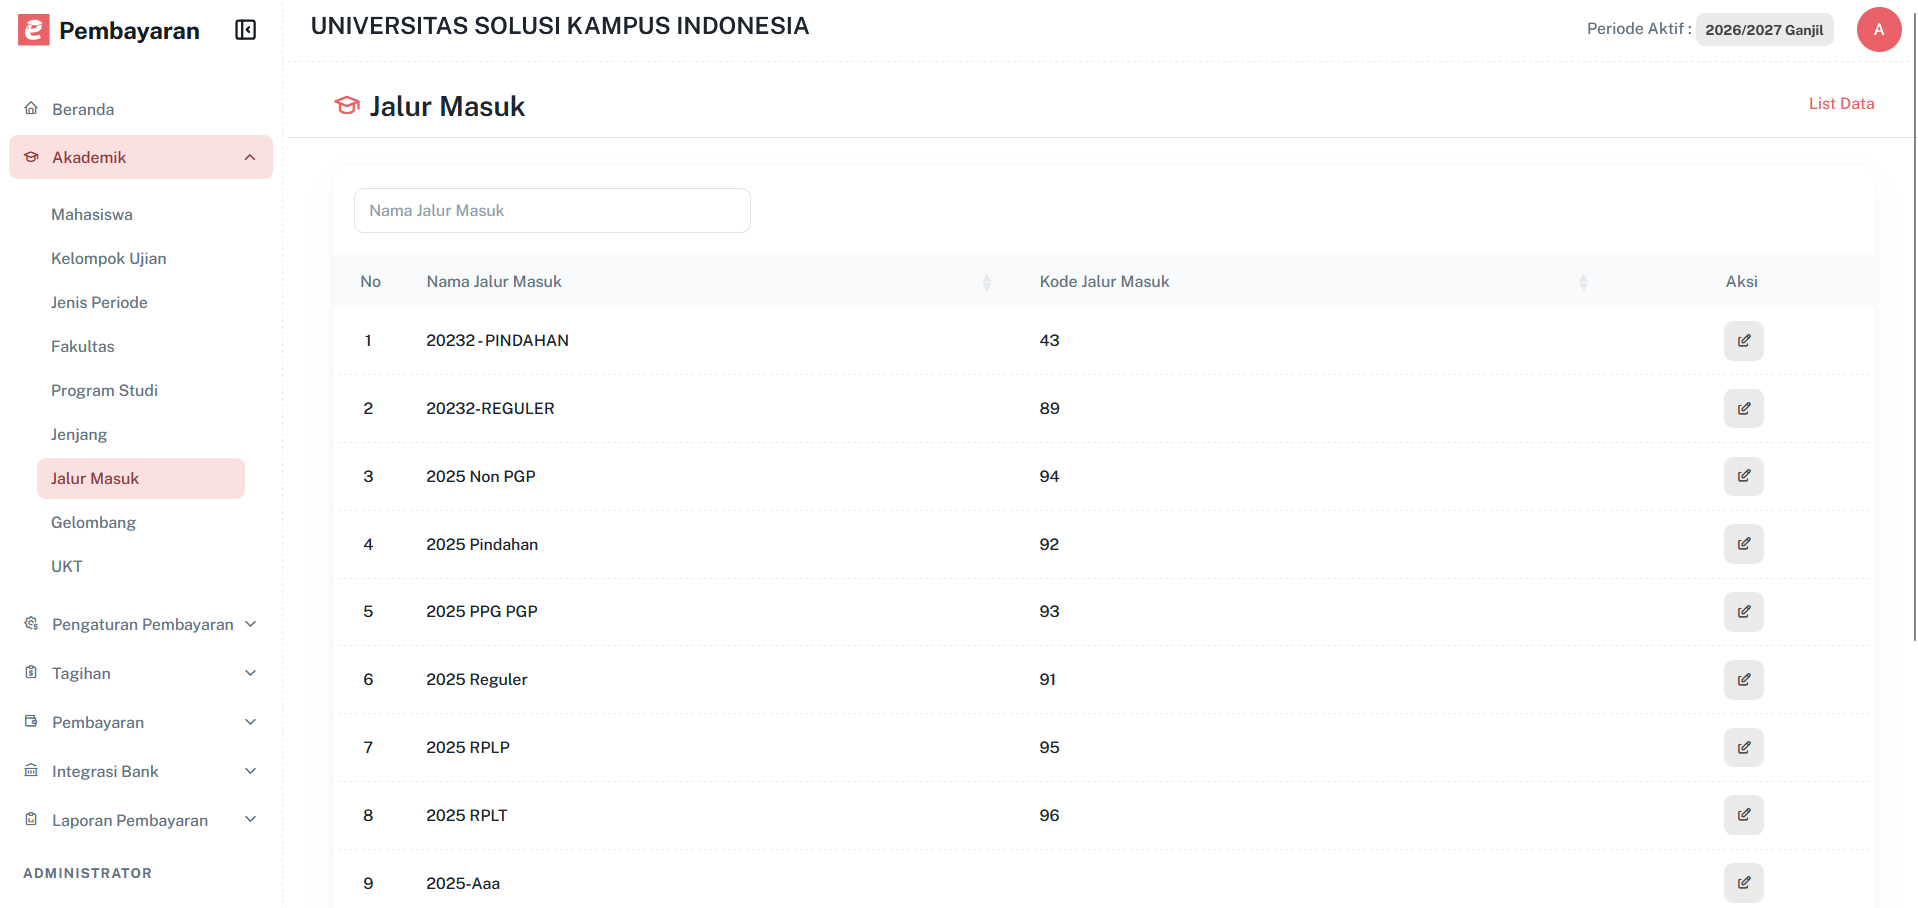Click the Jalur Masuk heading icon
Image resolution: width=1918 pixels, height=908 pixels.
(347, 106)
